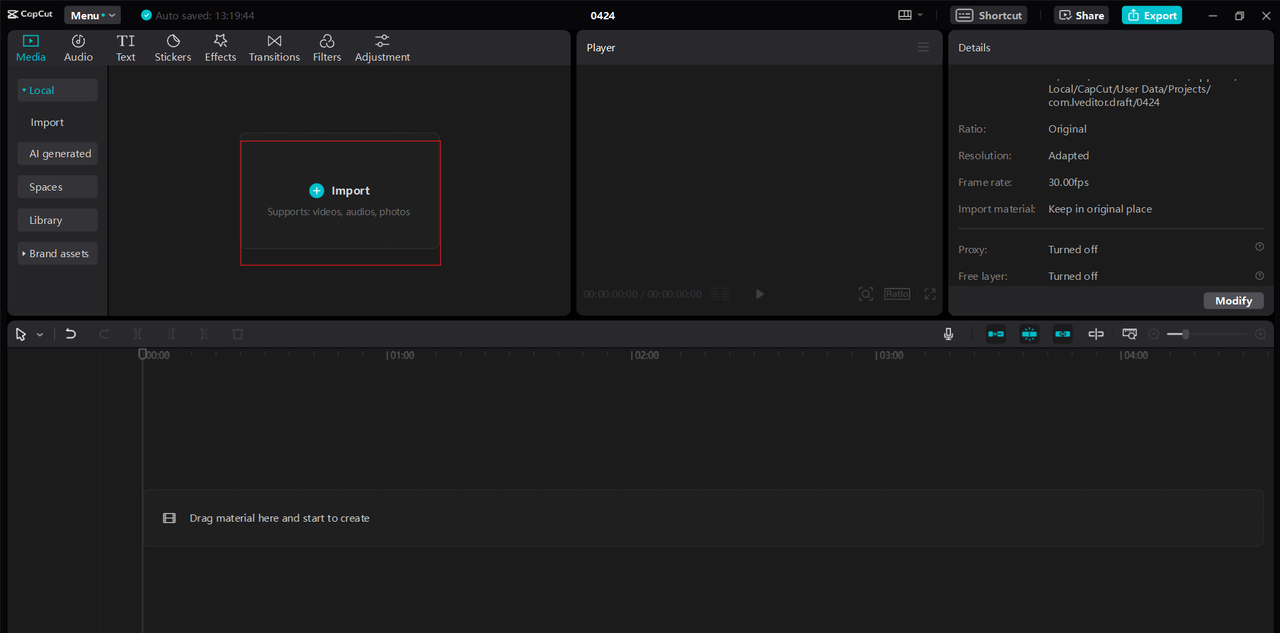Screen dimensions: 1280x633
Task: Open the layout selector dropdown
Action: click(910, 15)
